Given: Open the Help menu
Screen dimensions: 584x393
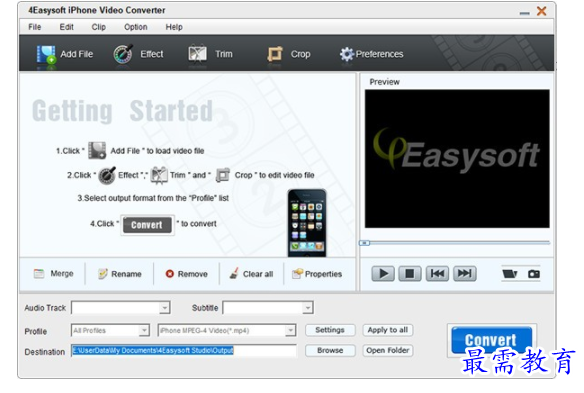Looking at the screenshot, I should coord(174,27).
